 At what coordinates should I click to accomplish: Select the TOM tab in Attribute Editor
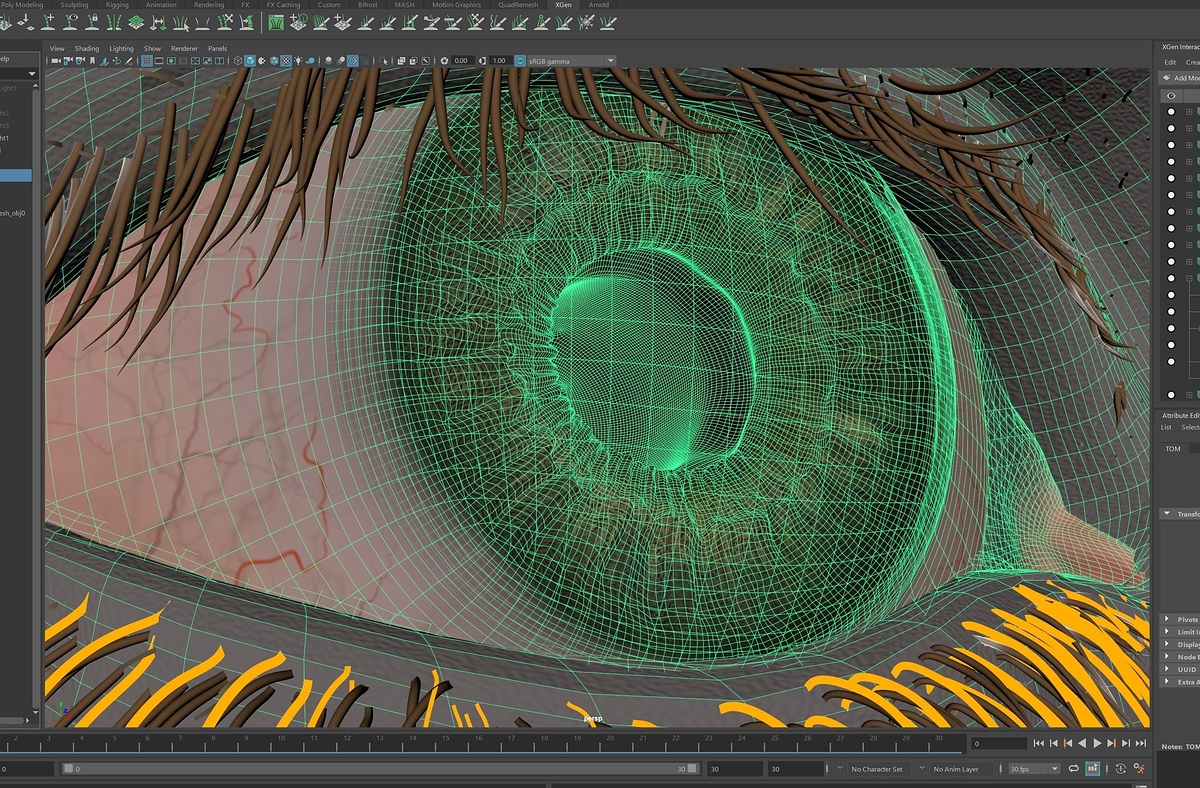click(x=1173, y=449)
